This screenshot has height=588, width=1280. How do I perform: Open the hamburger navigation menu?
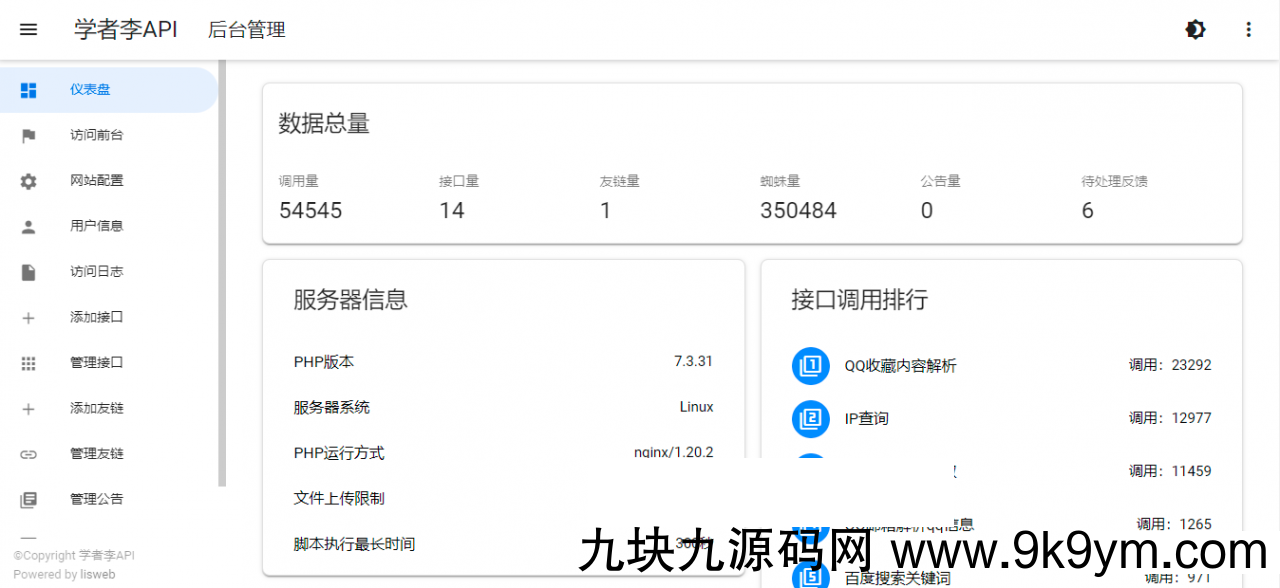coord(28,30)
